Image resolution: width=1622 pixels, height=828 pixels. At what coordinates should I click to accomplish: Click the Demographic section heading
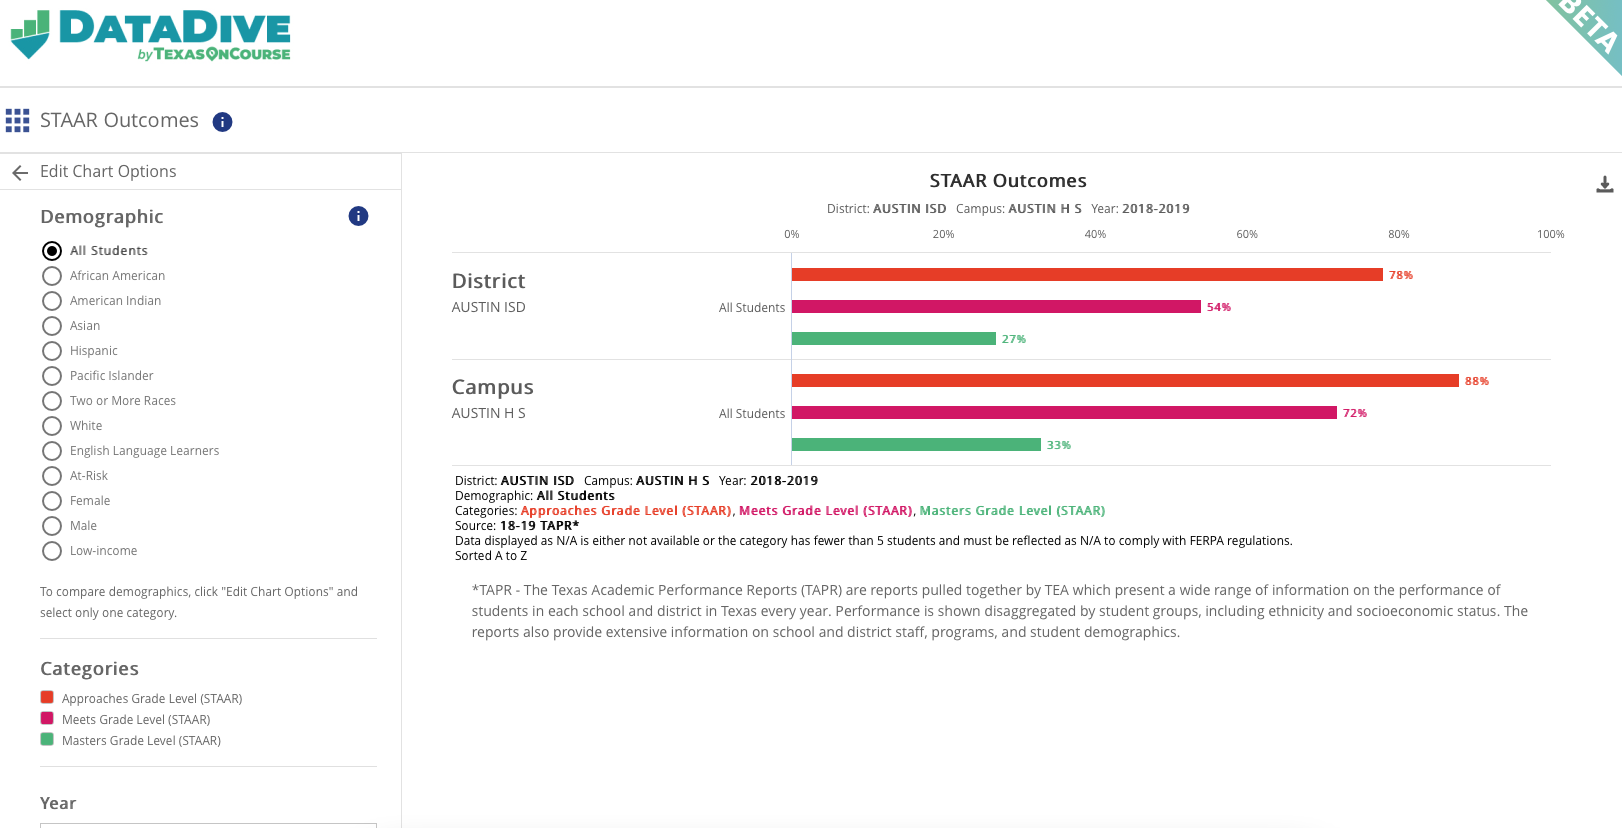click(101, 217)
